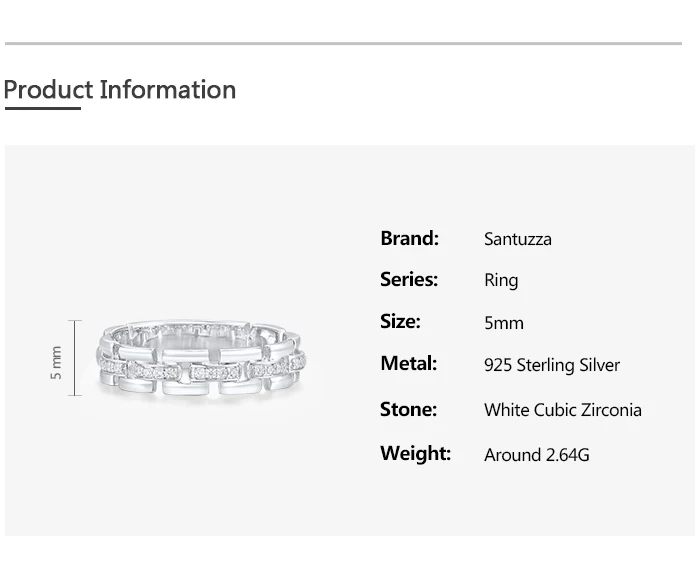Click the word 'Information' in the heading
The width and height of the screenshot is (700, 588).
click(168, 90)
